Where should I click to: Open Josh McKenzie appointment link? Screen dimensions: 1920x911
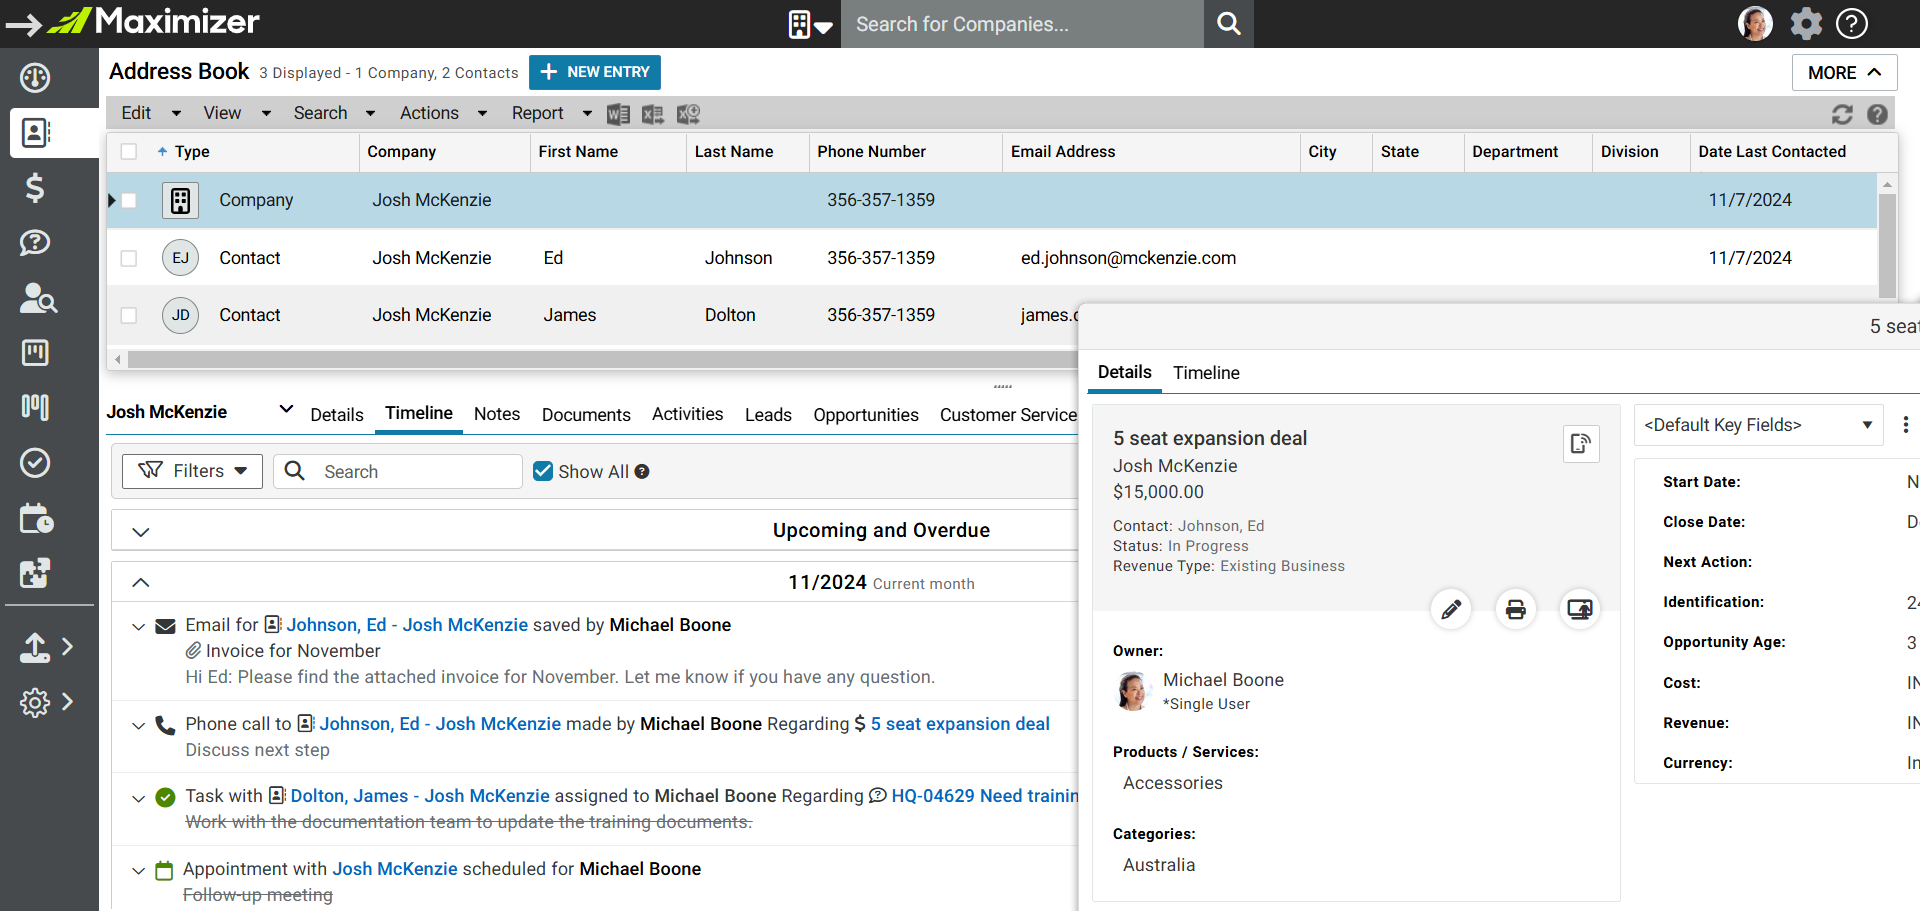click(395, 869)
